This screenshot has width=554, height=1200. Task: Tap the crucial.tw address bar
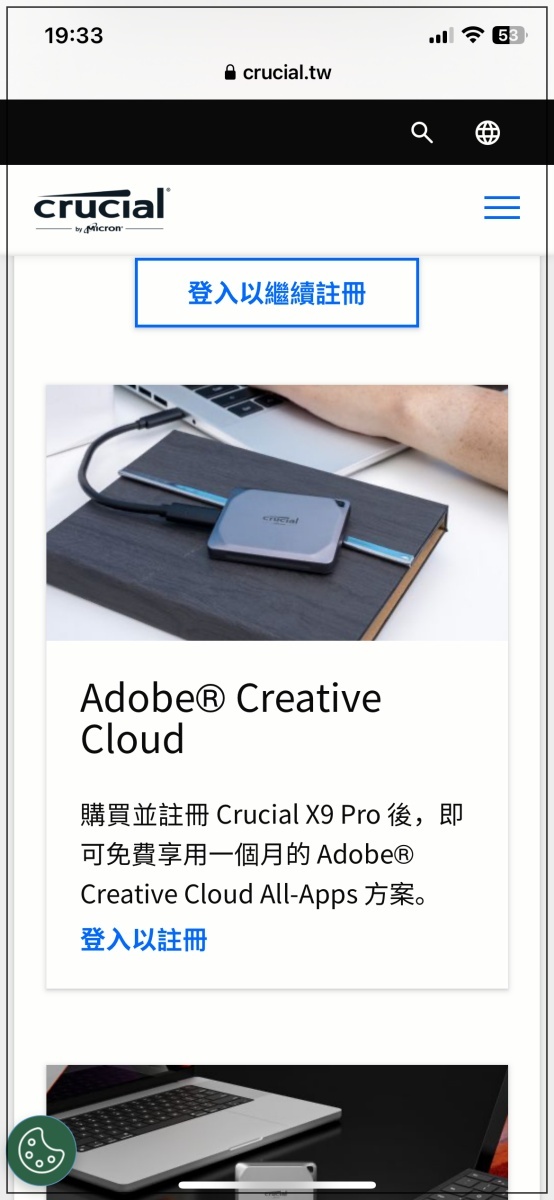click(x=277, y=73)
